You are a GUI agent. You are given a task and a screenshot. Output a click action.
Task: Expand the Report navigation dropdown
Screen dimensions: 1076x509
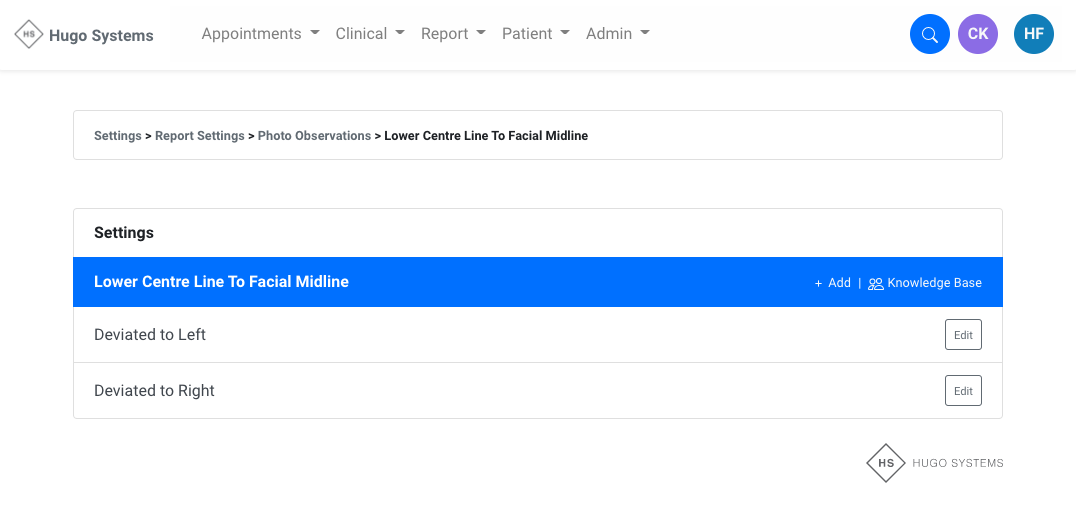coord(453,34)
